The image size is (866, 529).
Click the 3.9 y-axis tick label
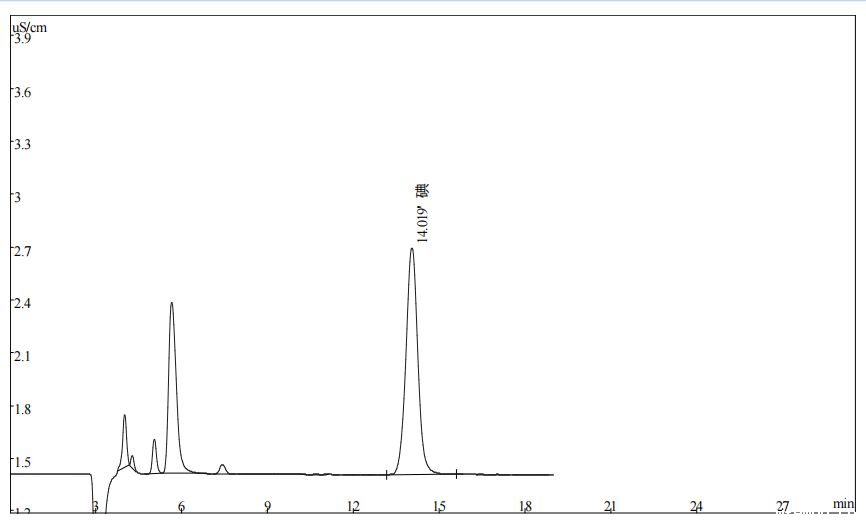point(22,39)
